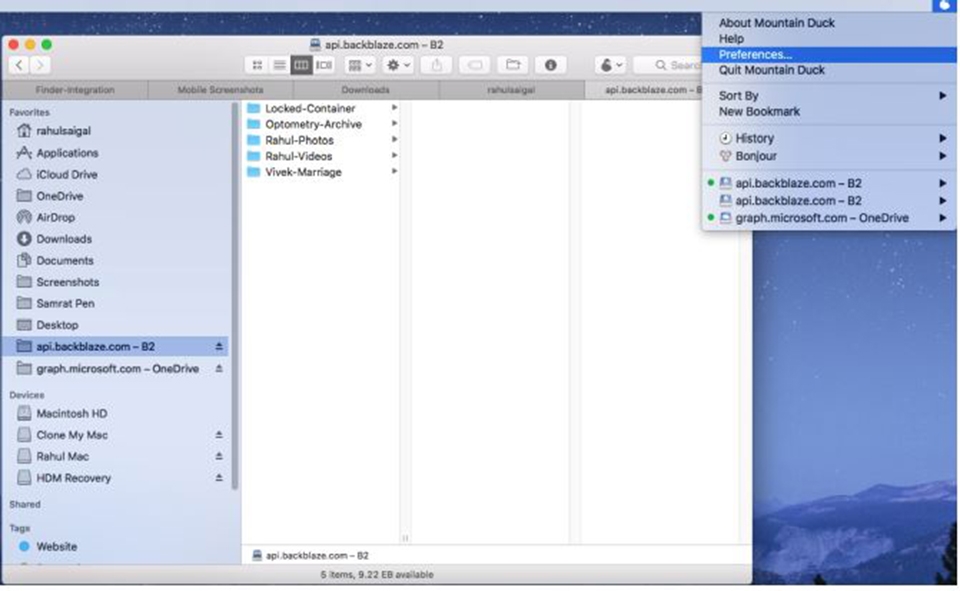Screen dimensions: 960x591
Task: Open the Mountain Duck toolbar dropdown in Finder
Action: tap(610, 65)
